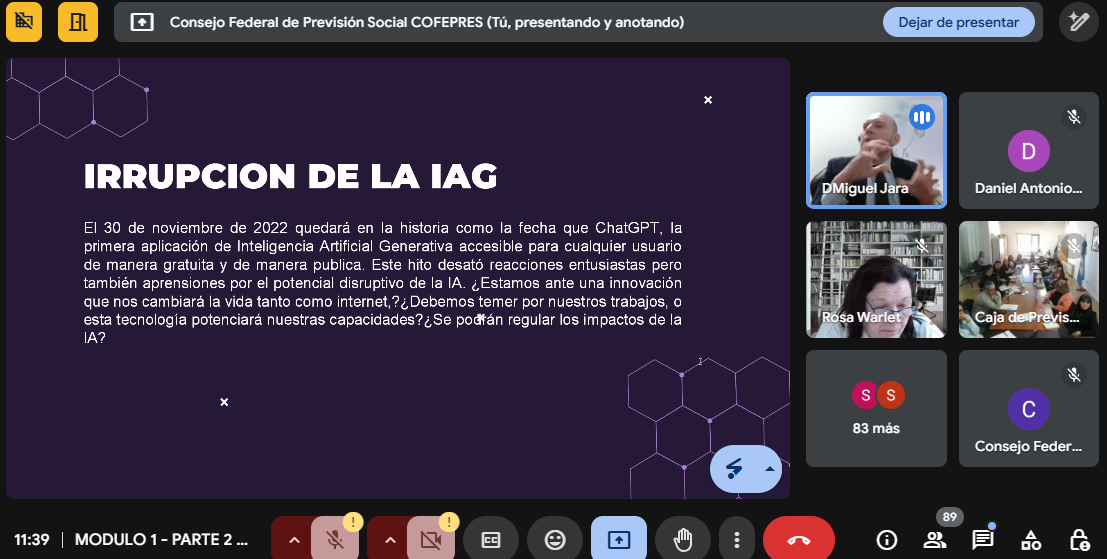
Task: Raise hand button
Action: (x=683, y=540)
